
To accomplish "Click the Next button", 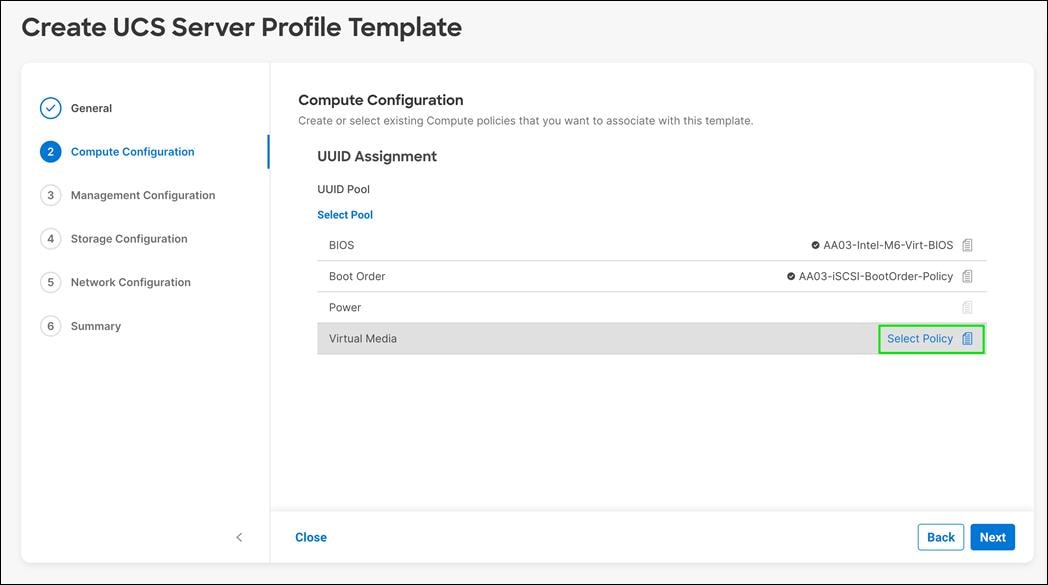I will 992,537.
